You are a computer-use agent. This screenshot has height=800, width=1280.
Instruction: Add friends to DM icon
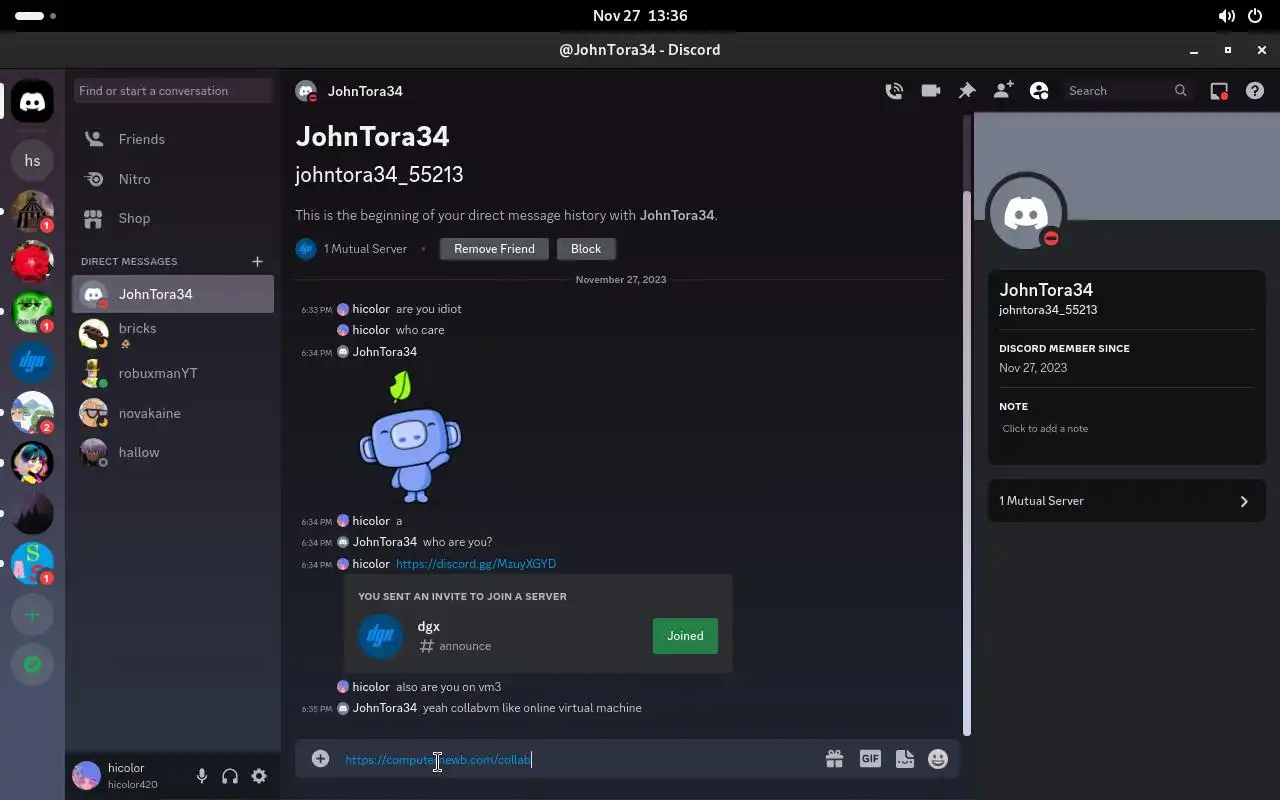click(1003, 91)
